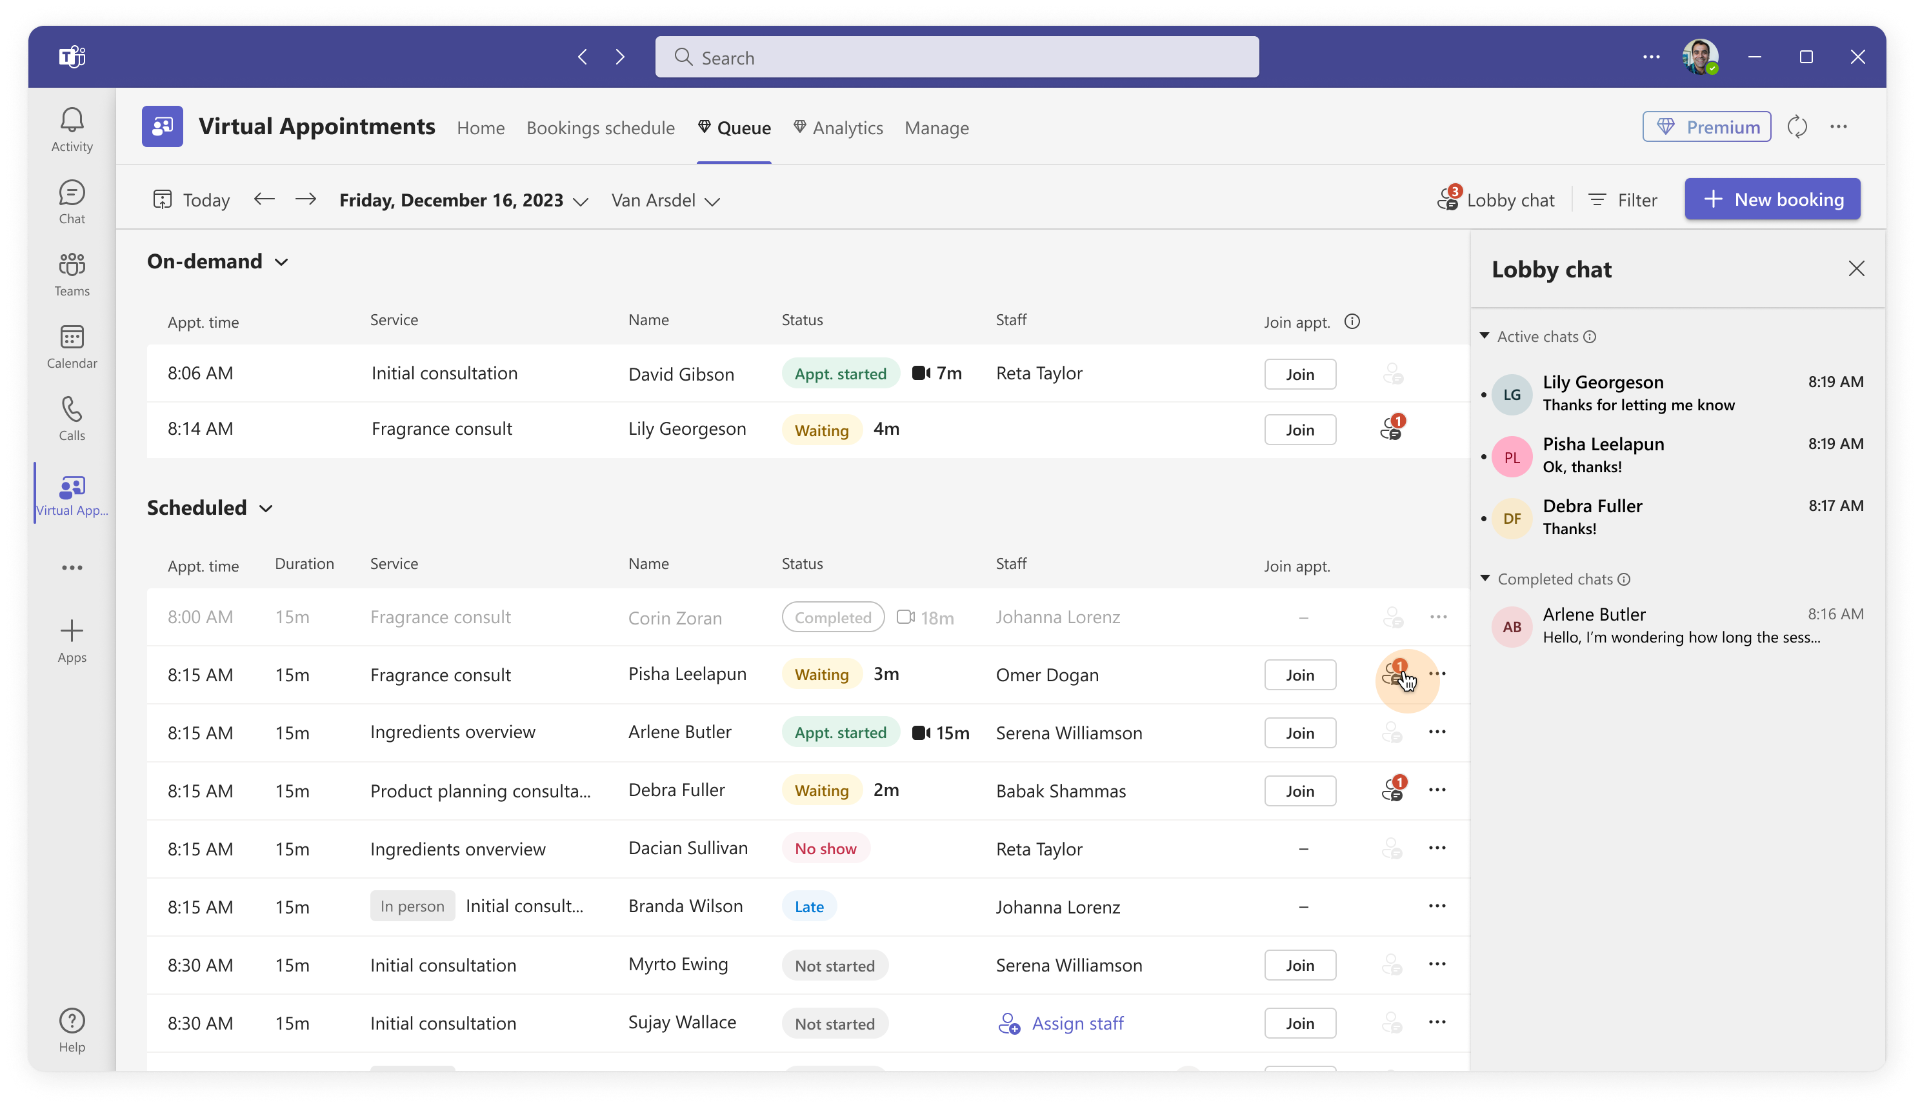Click the New booking button

1772,199
